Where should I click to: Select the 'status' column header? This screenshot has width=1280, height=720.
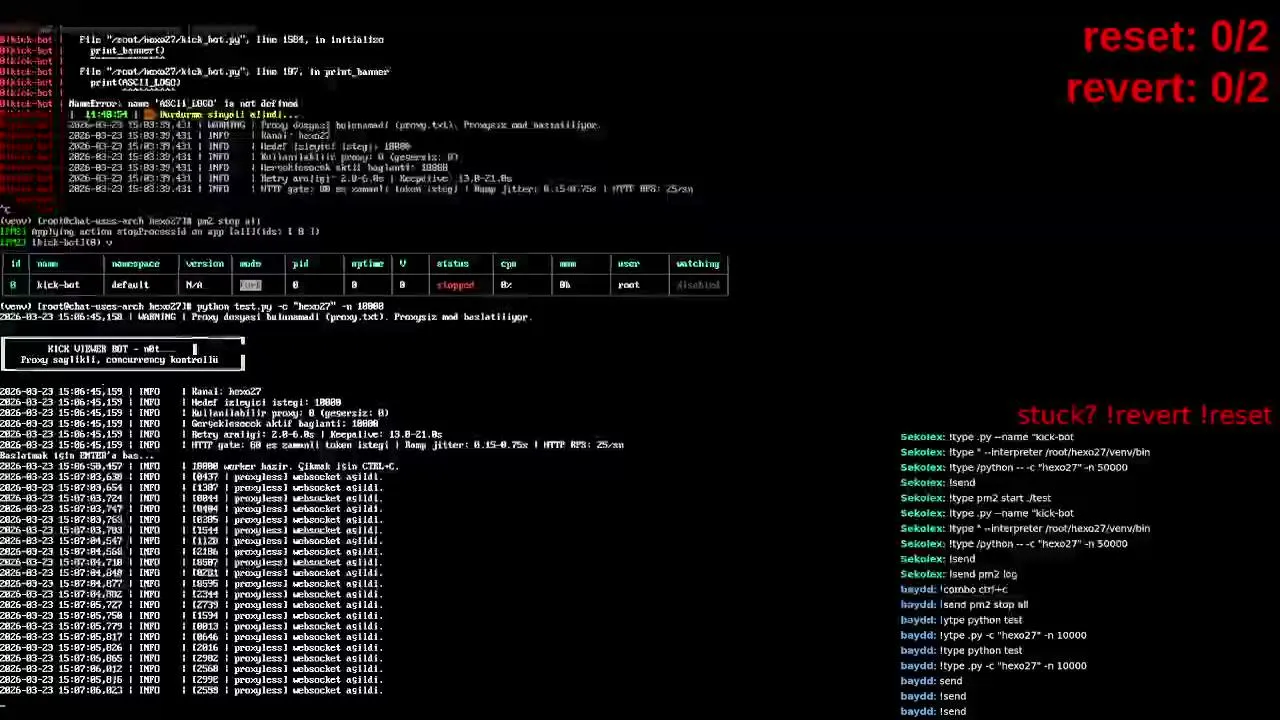point(452,264)
